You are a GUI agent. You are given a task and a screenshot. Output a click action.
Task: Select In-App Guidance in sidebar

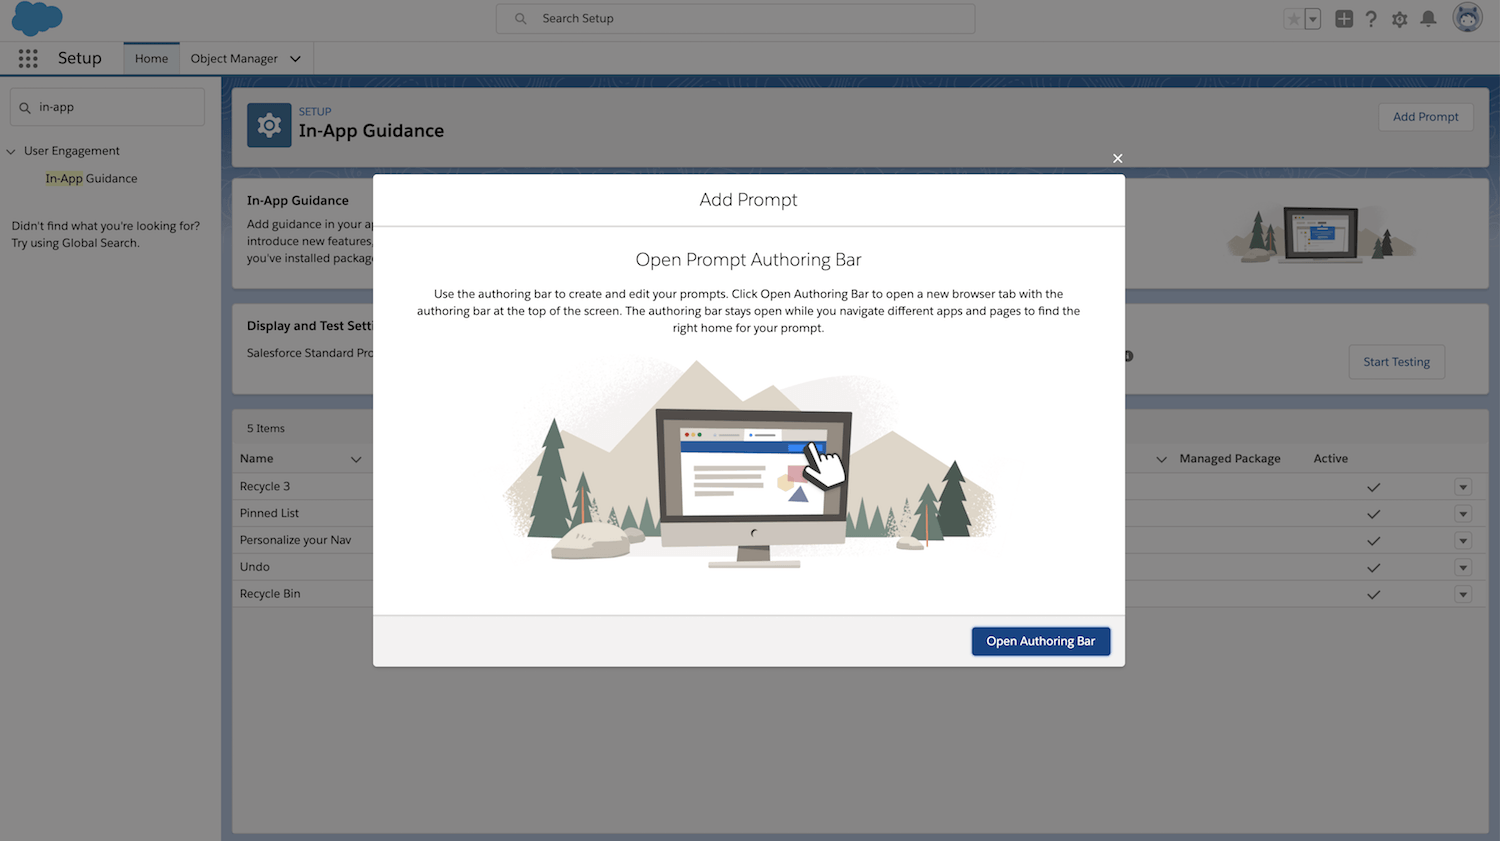[91, 179]
